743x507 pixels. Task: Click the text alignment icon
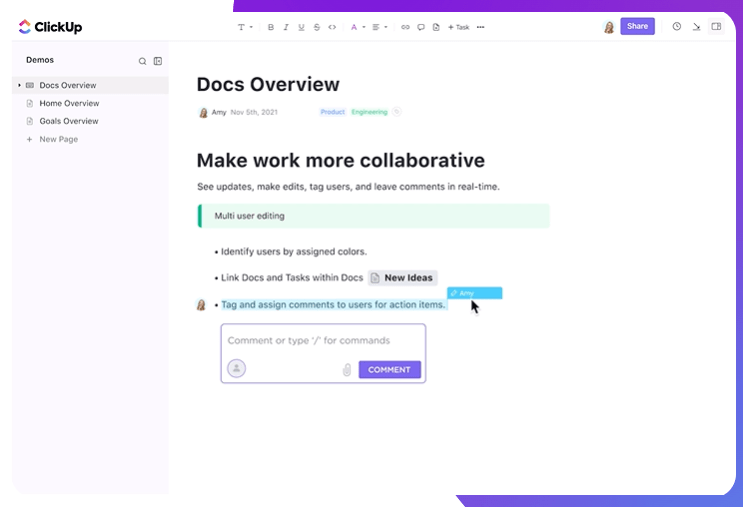[x=376, y=27]
